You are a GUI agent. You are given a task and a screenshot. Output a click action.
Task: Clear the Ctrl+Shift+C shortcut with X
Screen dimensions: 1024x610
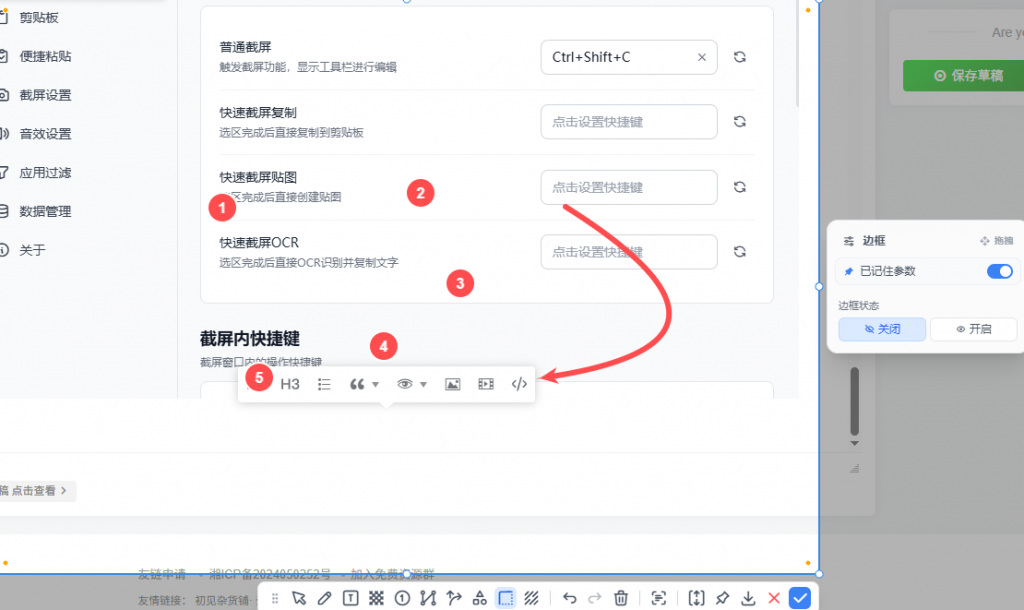click(x=702, y=57)
